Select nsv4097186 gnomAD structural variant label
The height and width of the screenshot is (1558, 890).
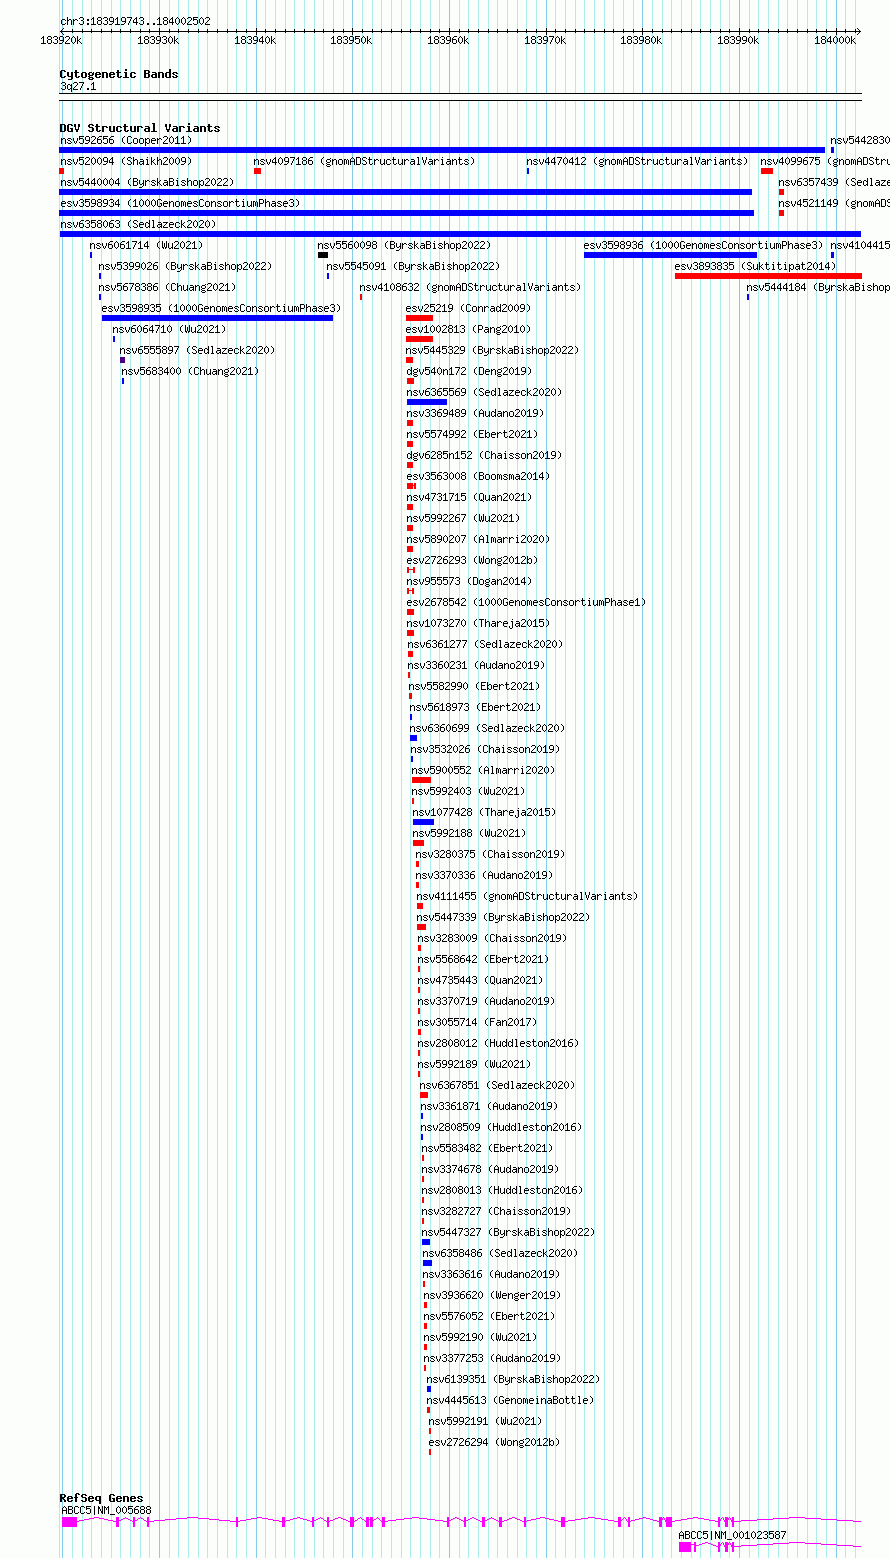[x=364, y=161]
